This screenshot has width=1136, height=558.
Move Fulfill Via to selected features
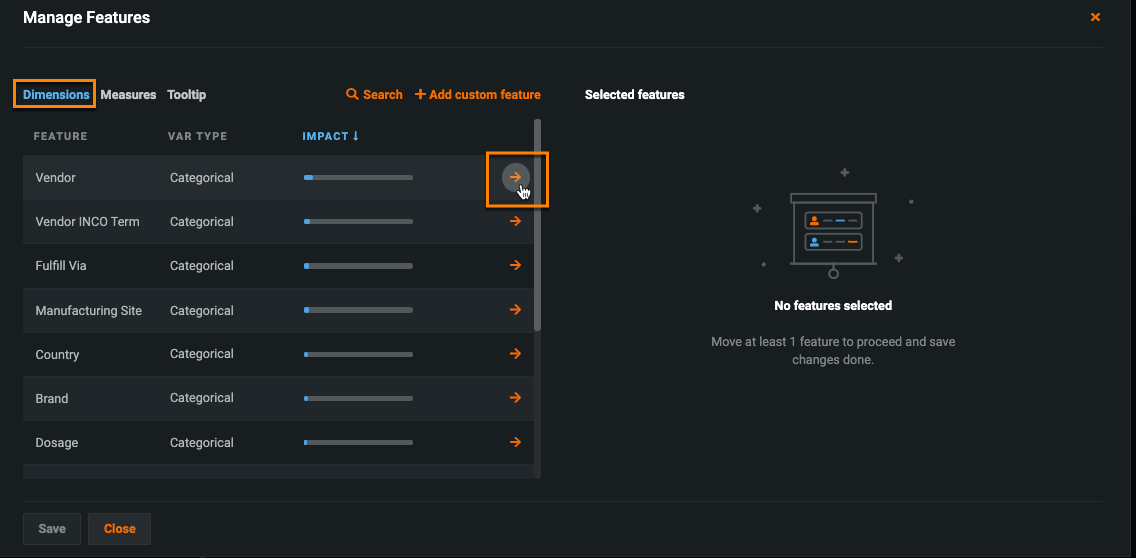(515, 265)
